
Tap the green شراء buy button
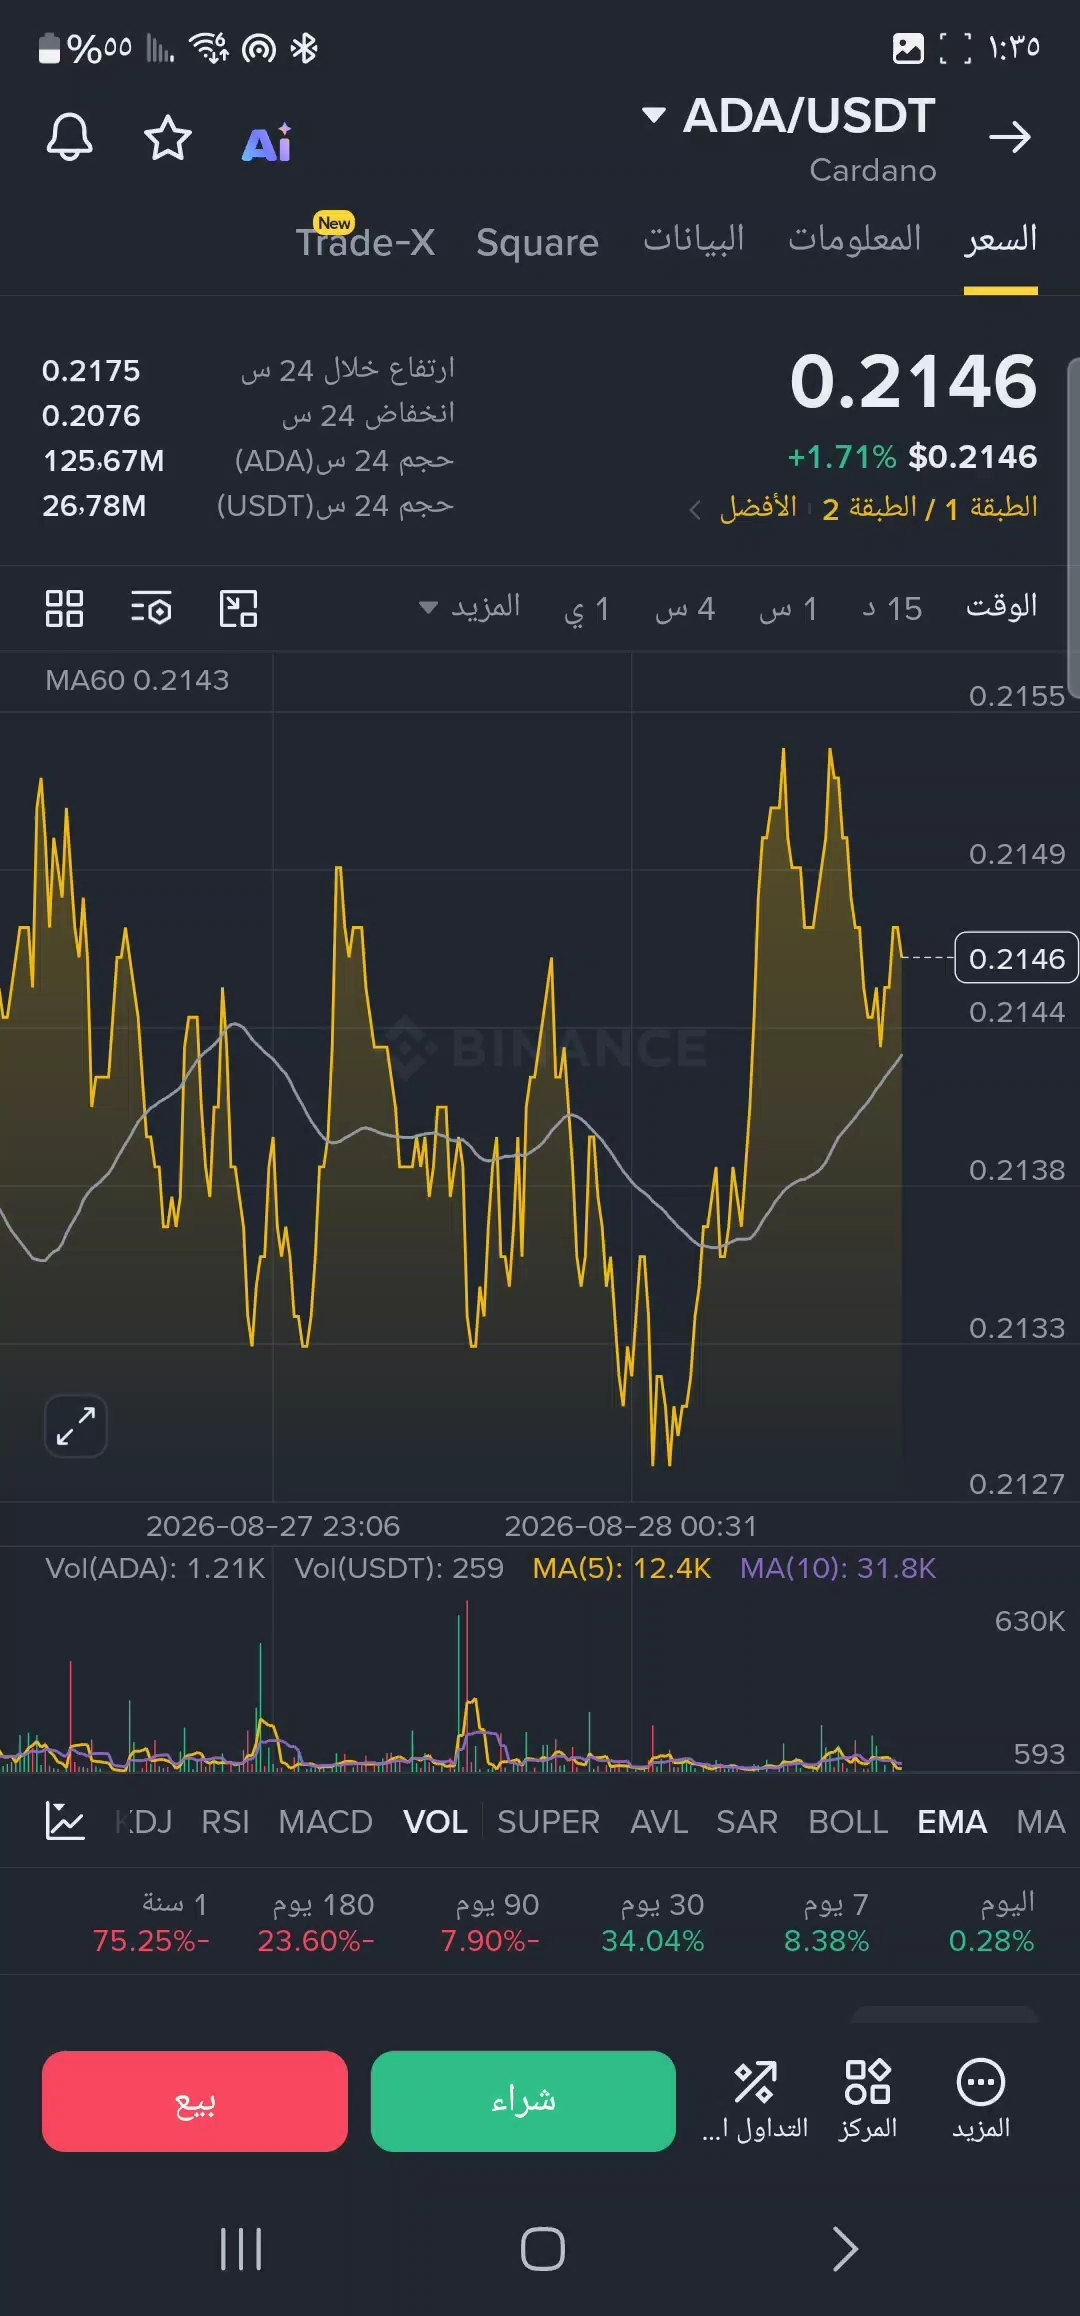point(523,2101)
